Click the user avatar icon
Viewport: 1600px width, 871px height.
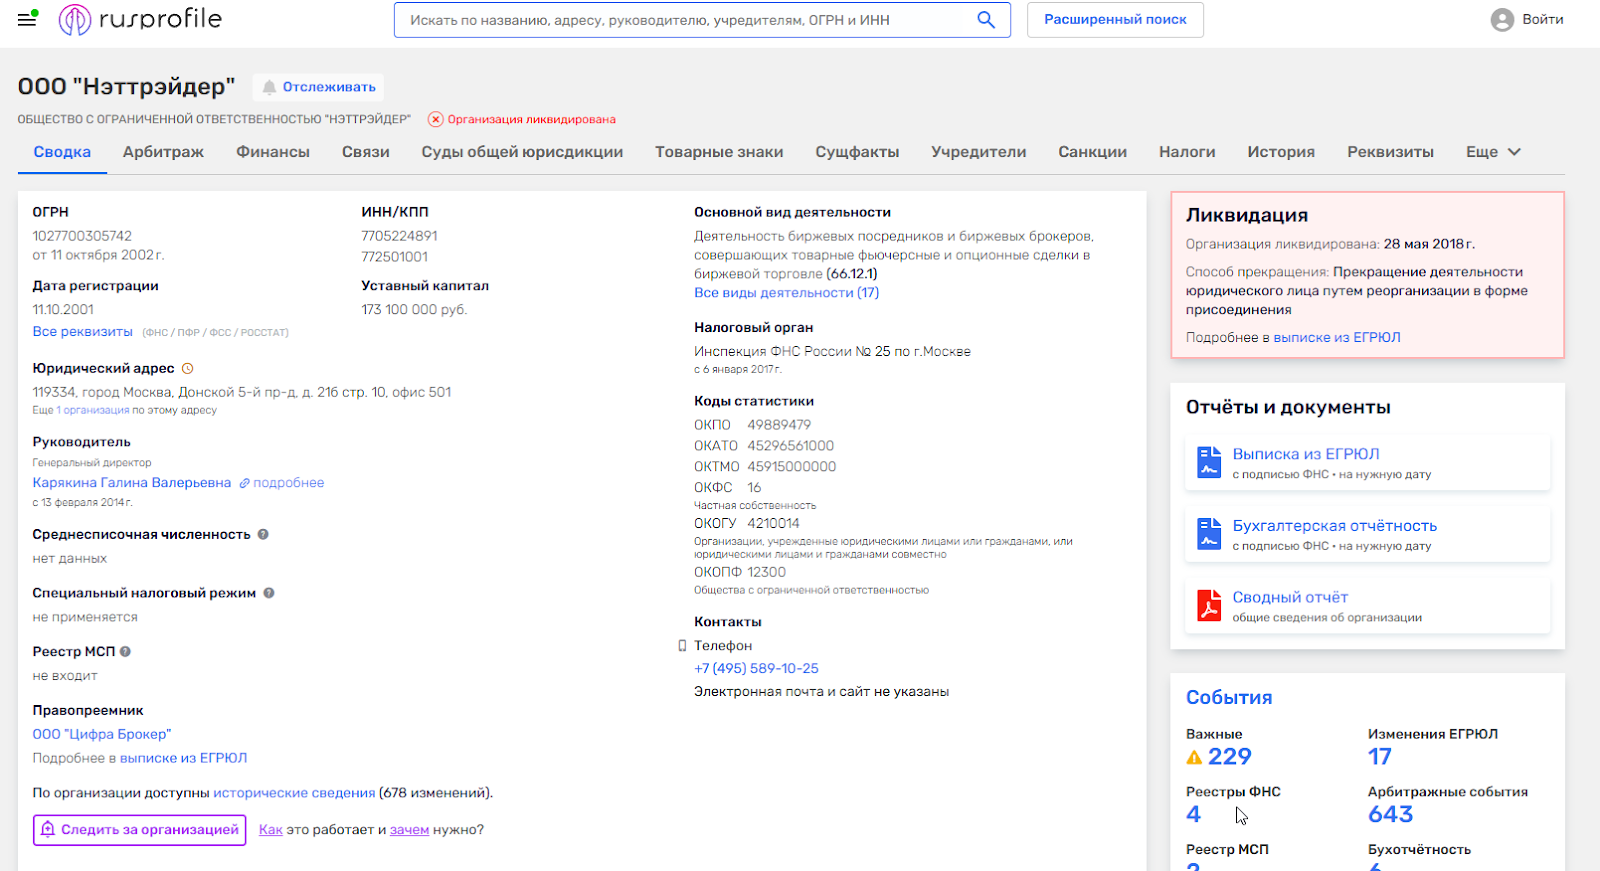point(1502,20)
